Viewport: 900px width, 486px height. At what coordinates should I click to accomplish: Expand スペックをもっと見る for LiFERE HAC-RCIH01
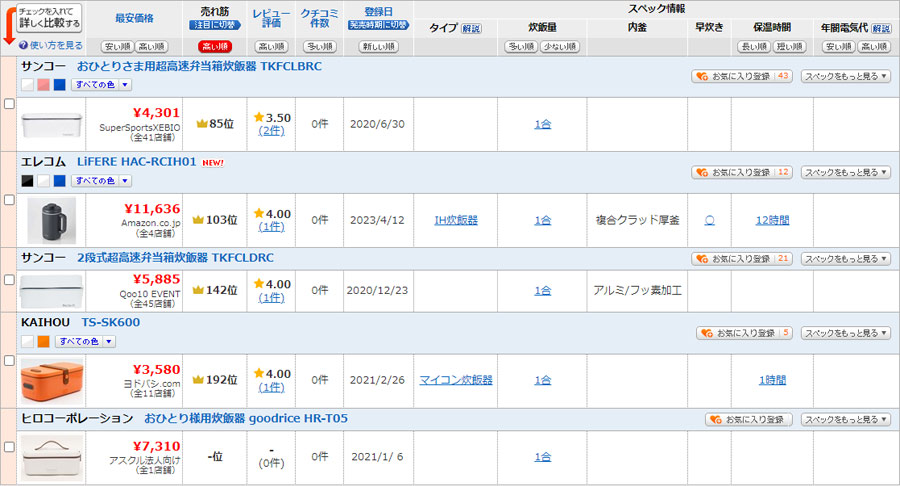point(845,172)
